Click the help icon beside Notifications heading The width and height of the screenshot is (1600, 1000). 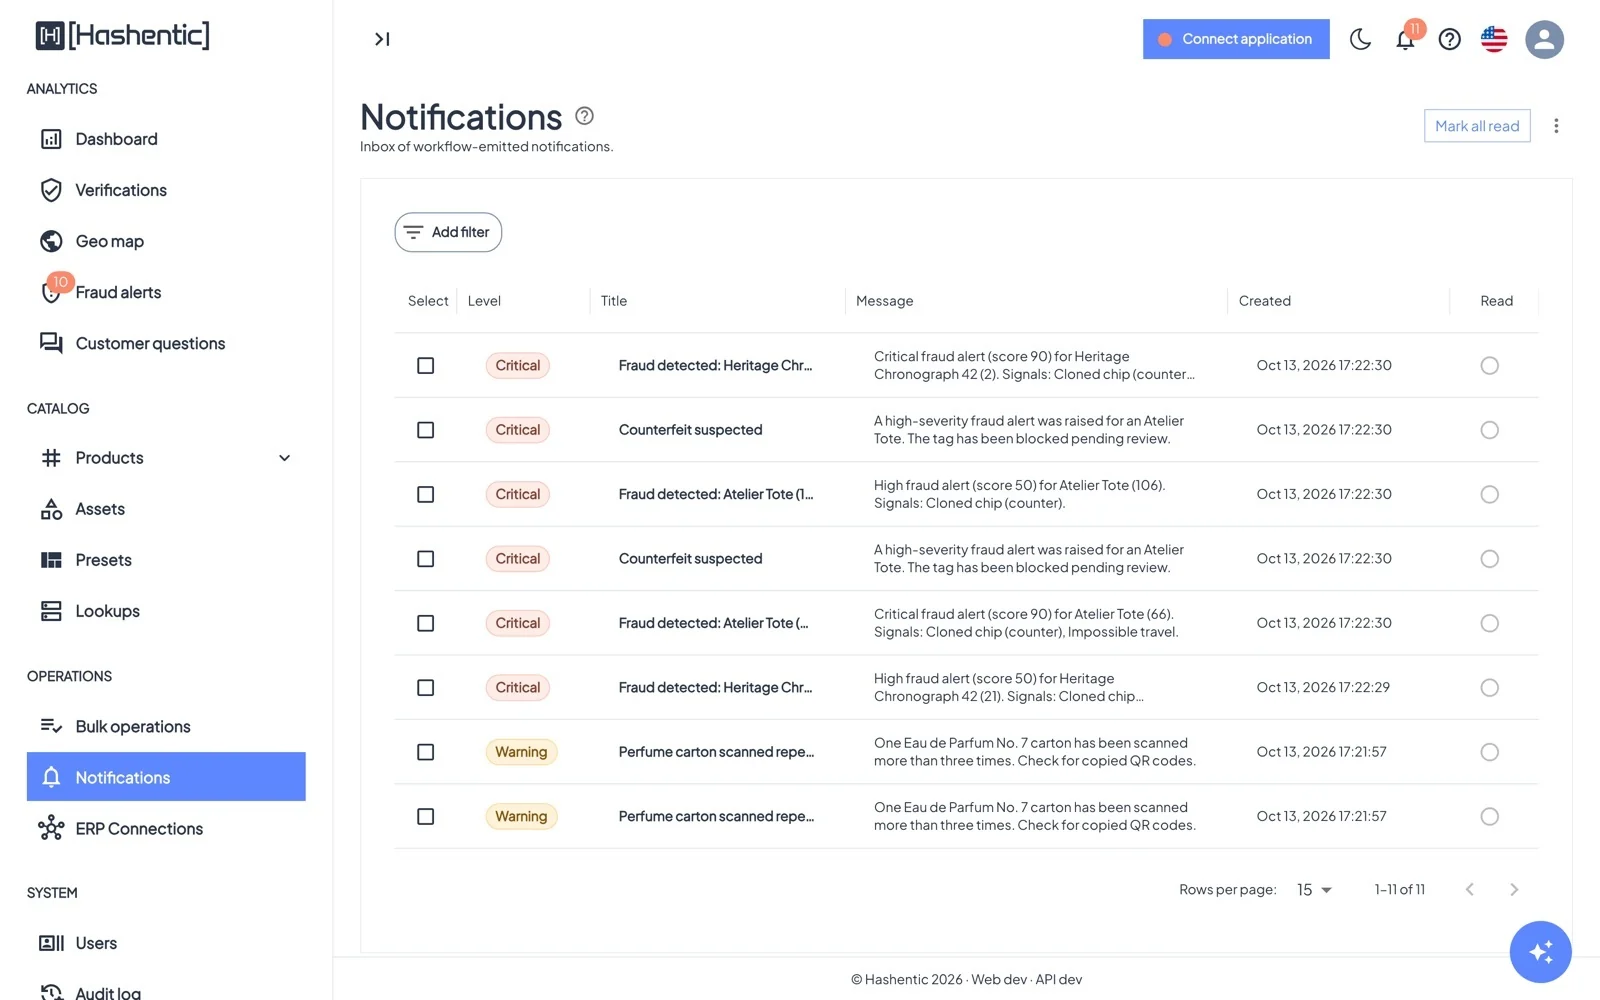(x=585, y=116)
